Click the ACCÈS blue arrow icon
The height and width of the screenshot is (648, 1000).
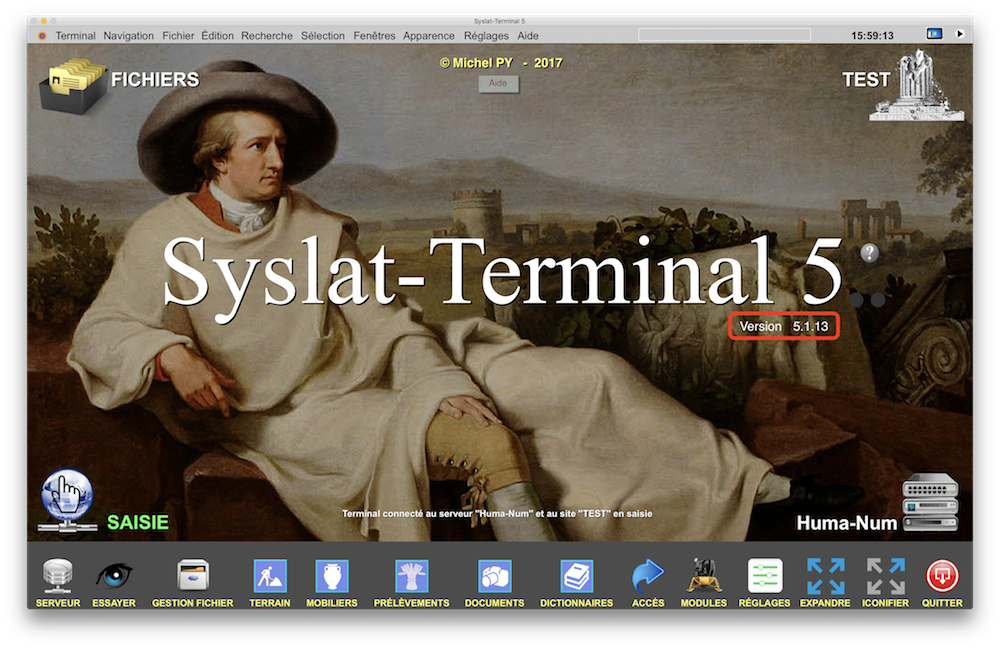647,575
